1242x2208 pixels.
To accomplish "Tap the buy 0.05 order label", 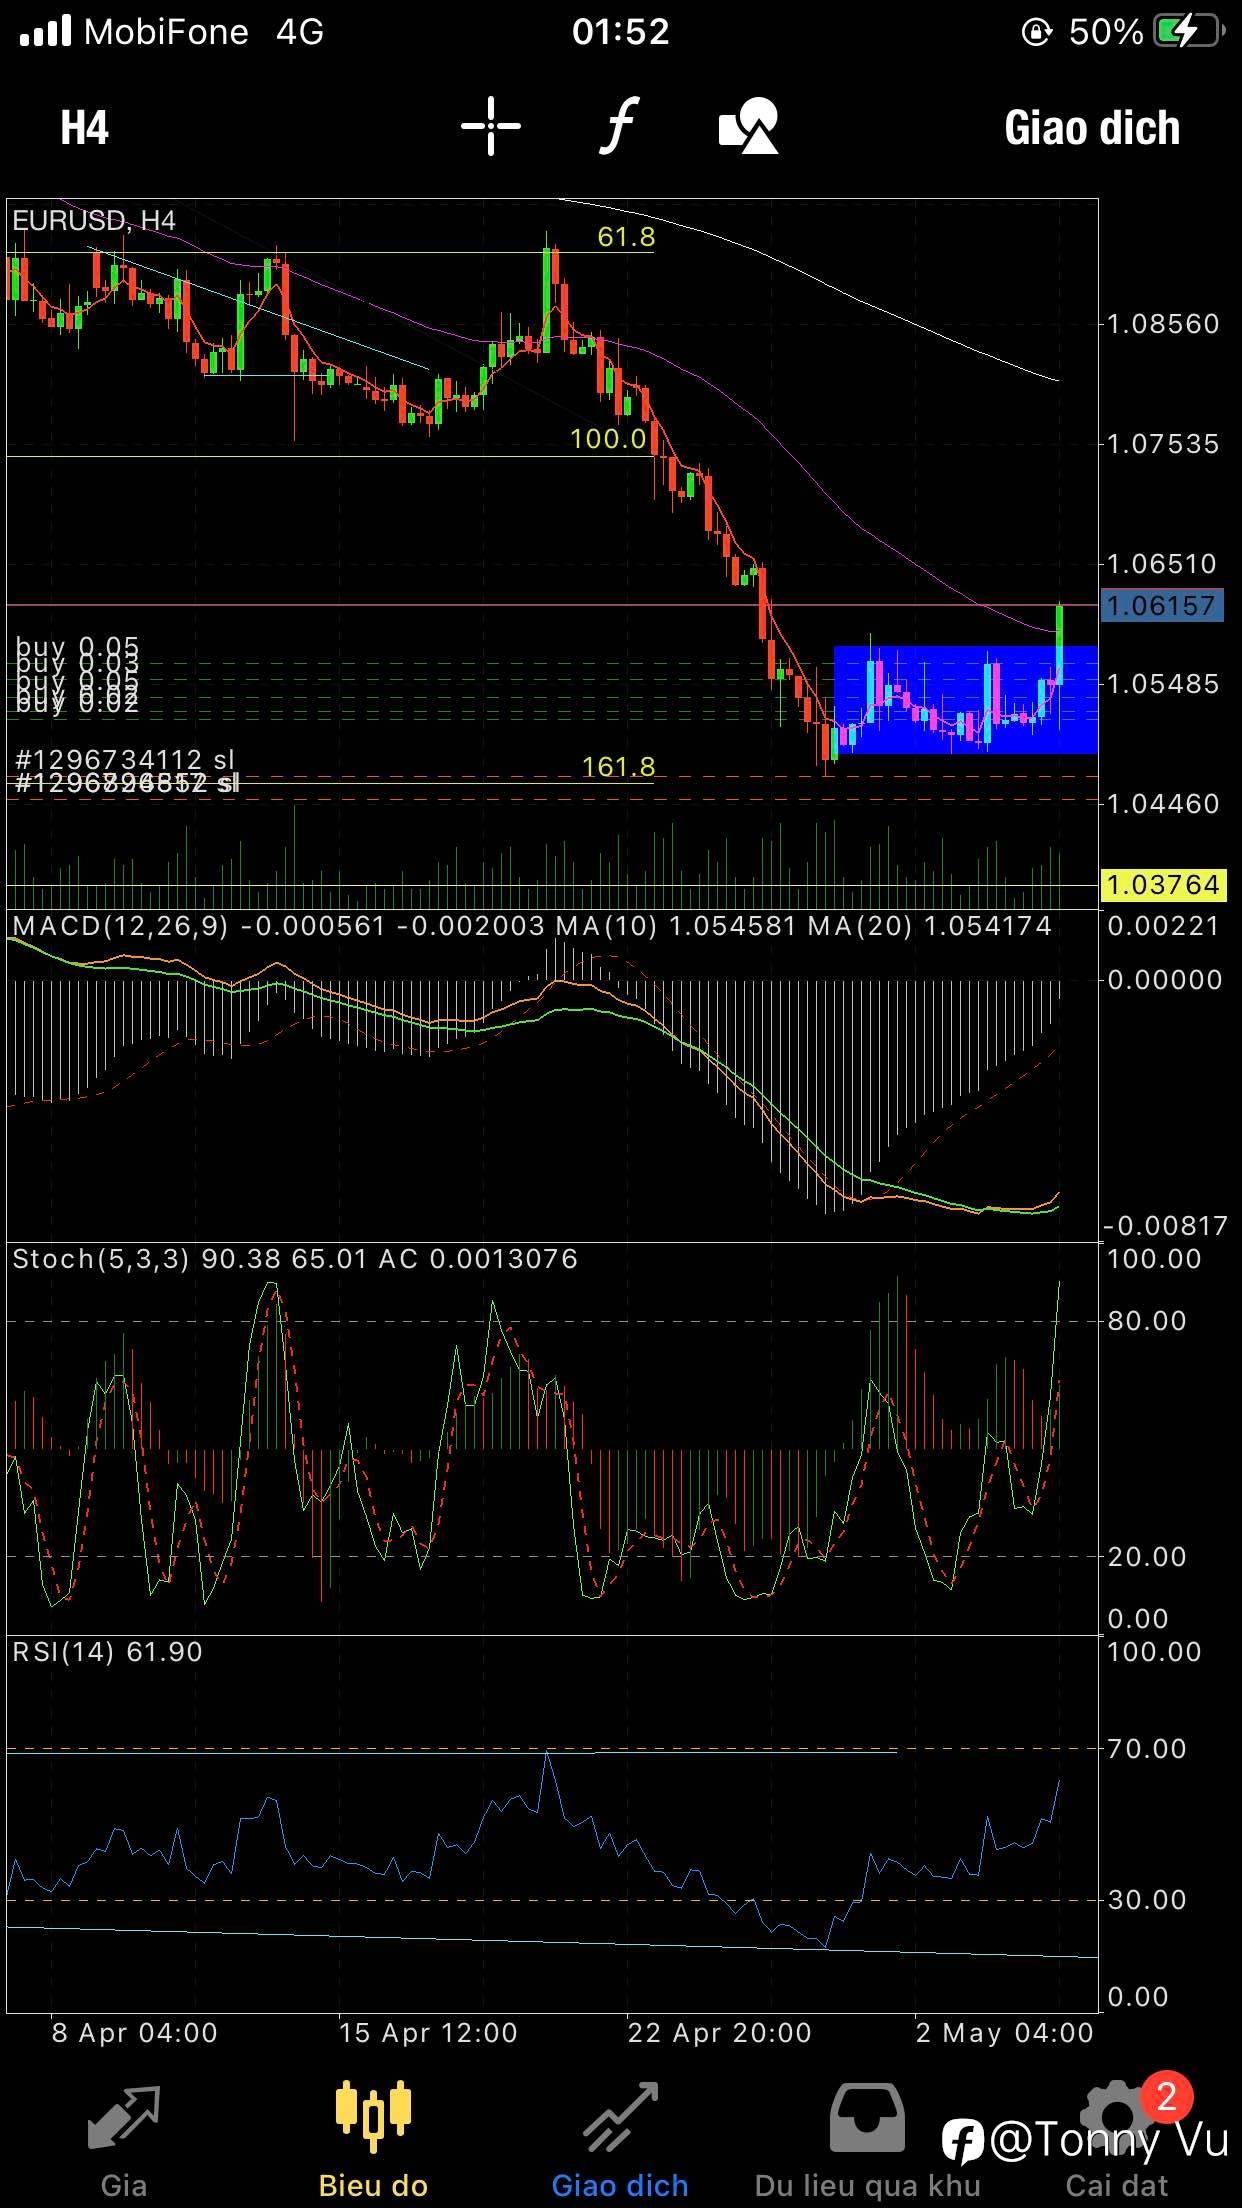I will [77, 647].
